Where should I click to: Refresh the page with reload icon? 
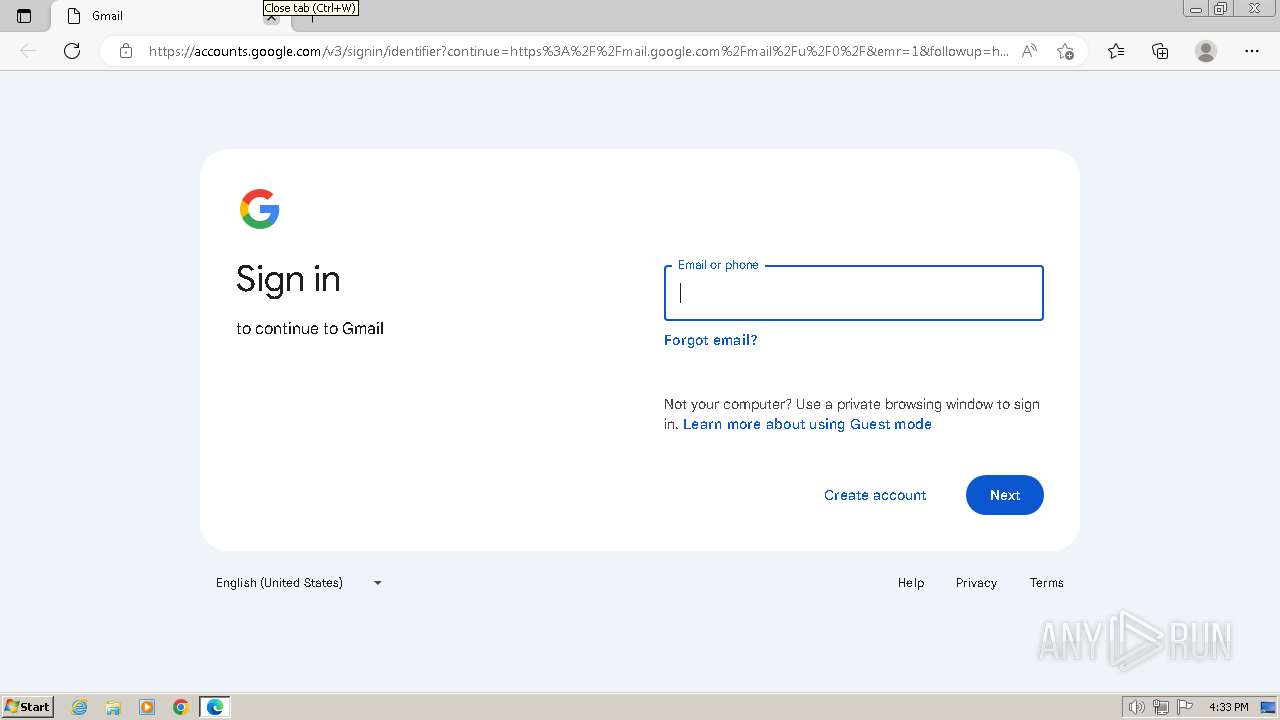click(x=72, y=51)
